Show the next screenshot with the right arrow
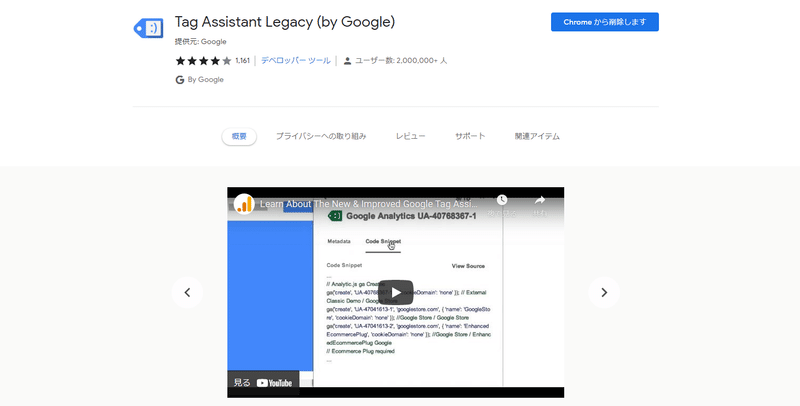The height and width of the screenshot is (406, 800). coord(604,292)
